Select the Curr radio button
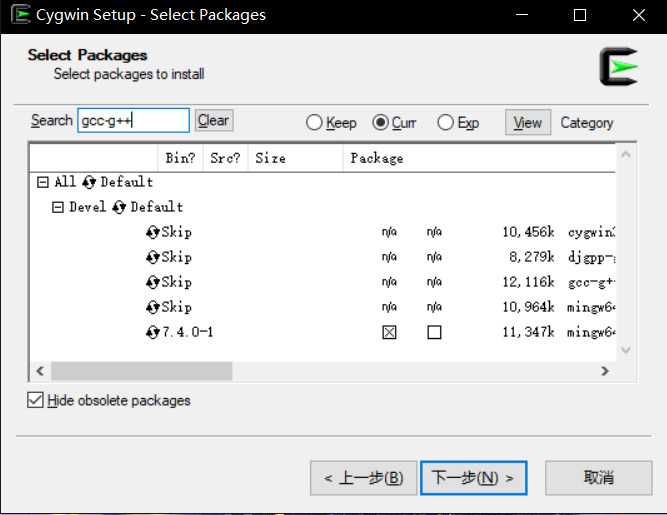 click(380, 122)
